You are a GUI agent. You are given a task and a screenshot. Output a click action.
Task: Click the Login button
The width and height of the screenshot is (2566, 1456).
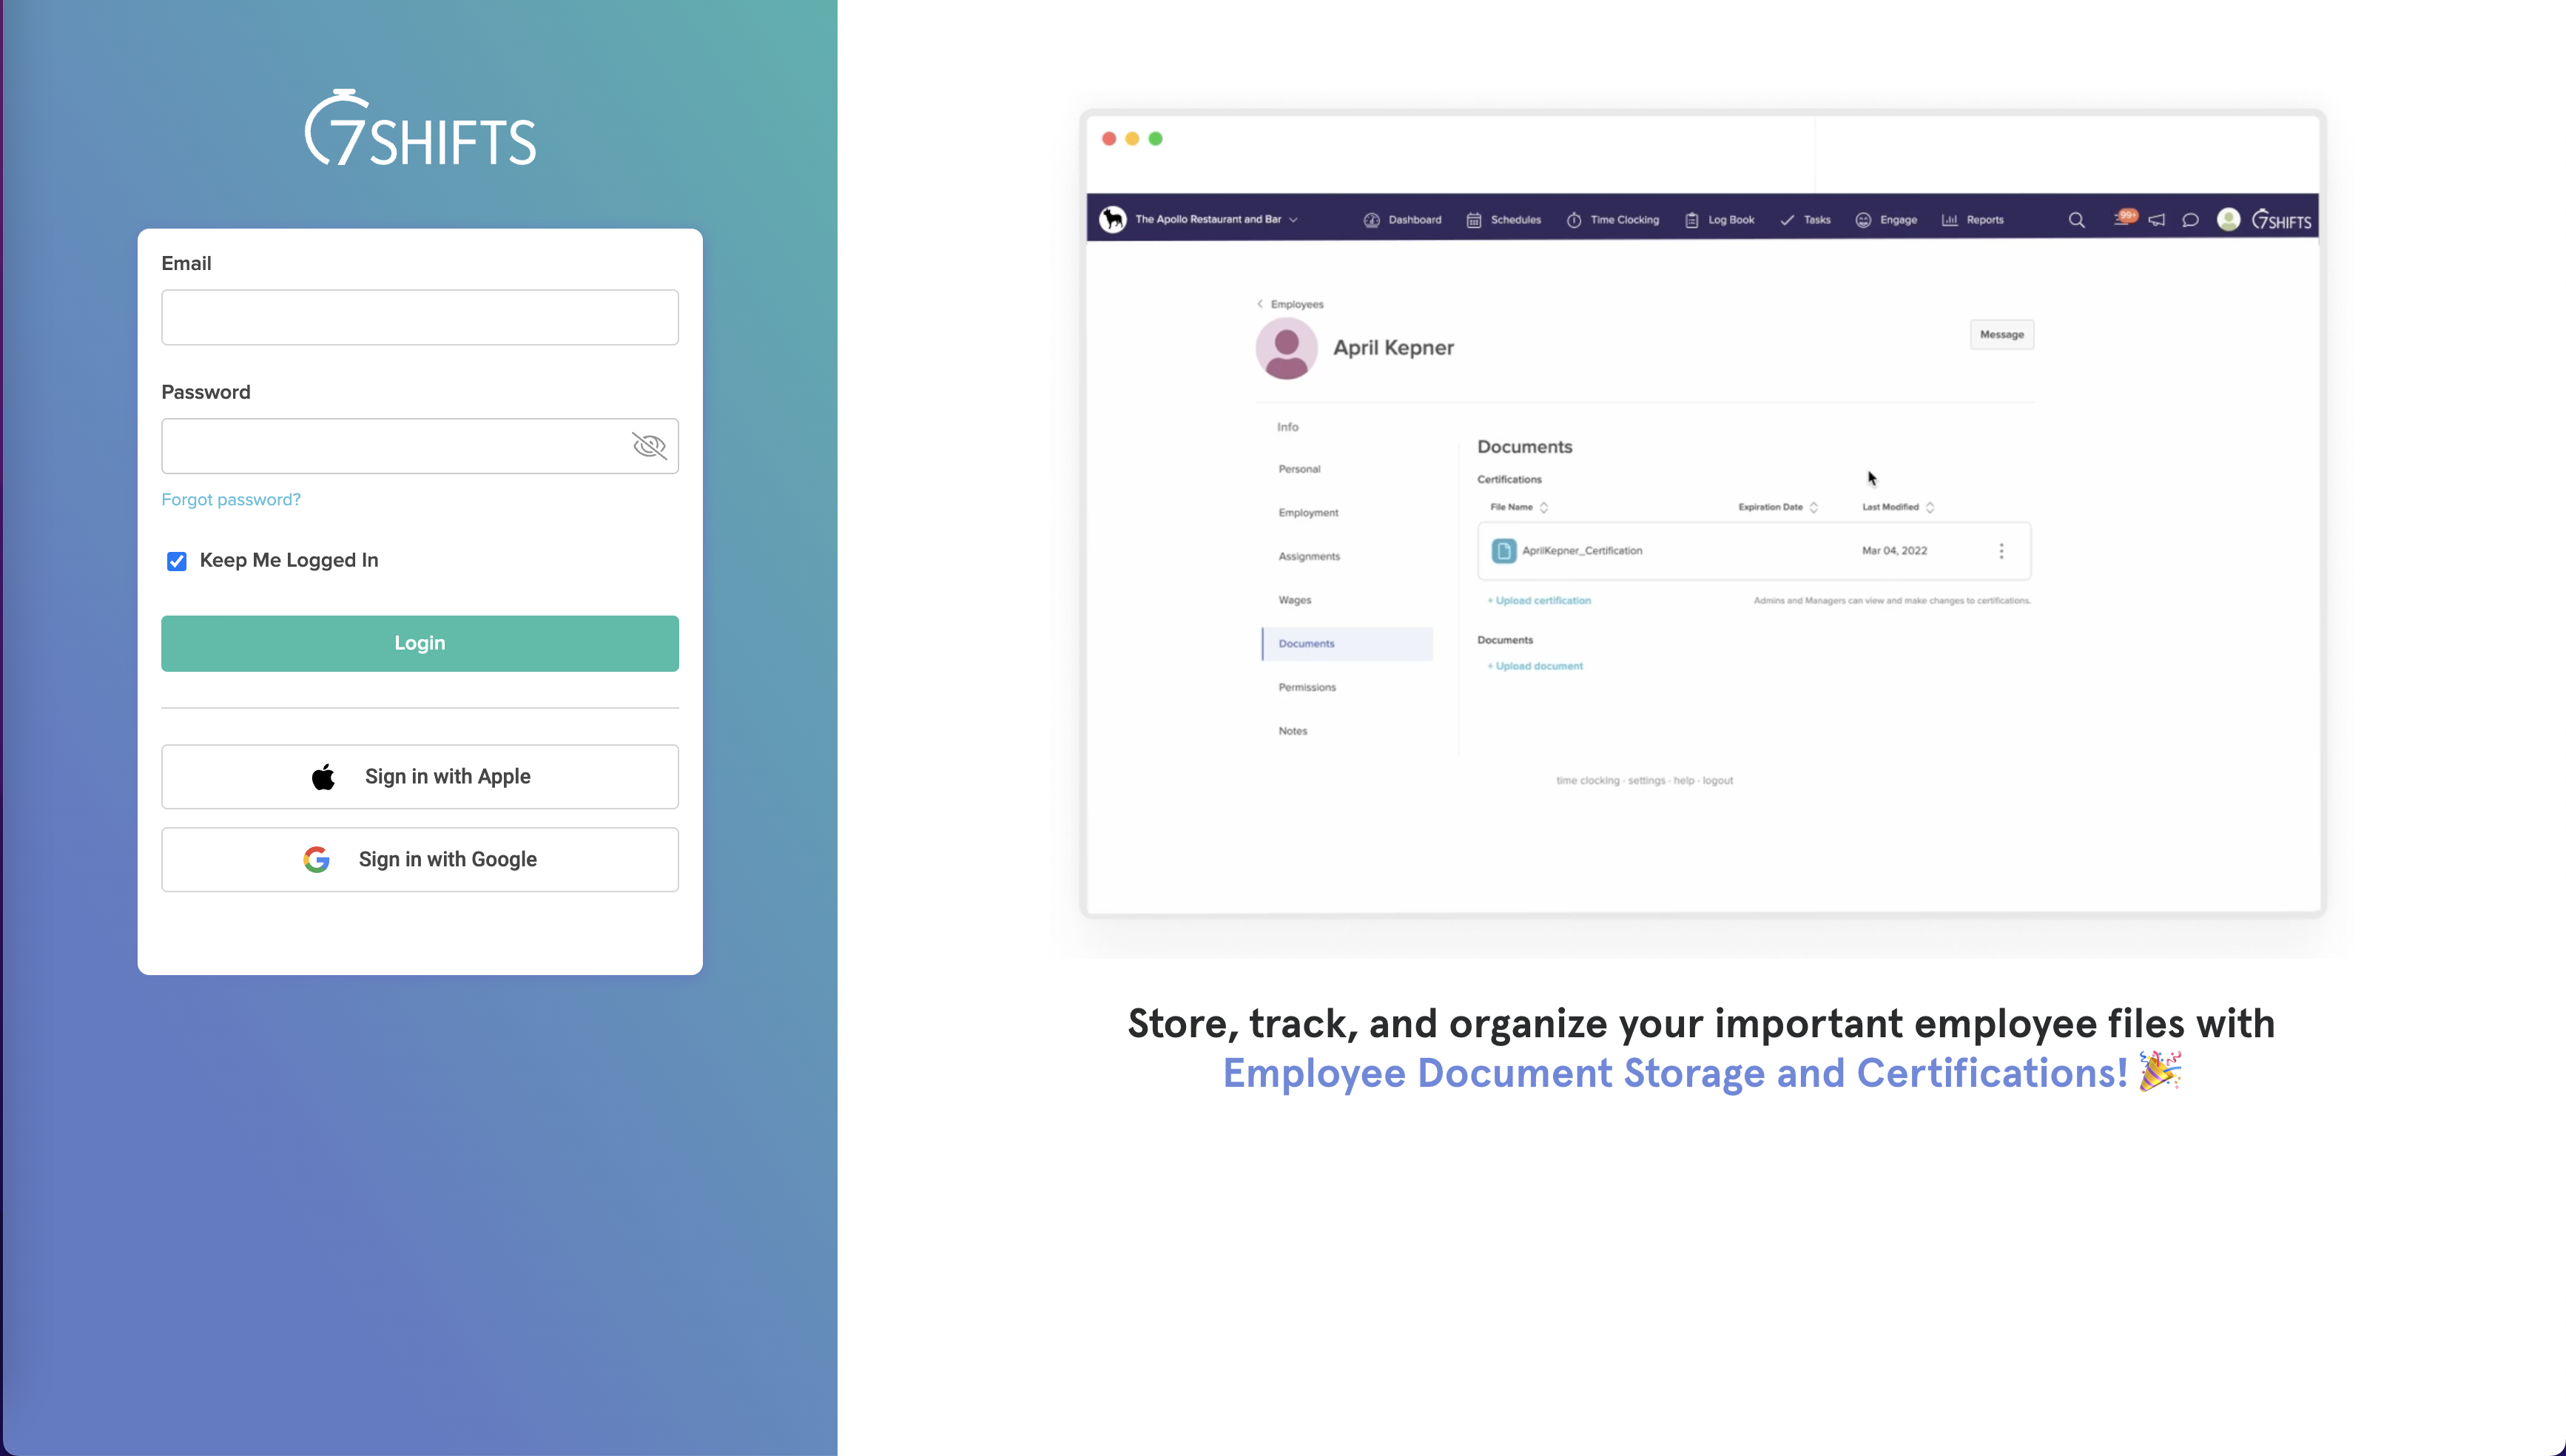point(420,641)
